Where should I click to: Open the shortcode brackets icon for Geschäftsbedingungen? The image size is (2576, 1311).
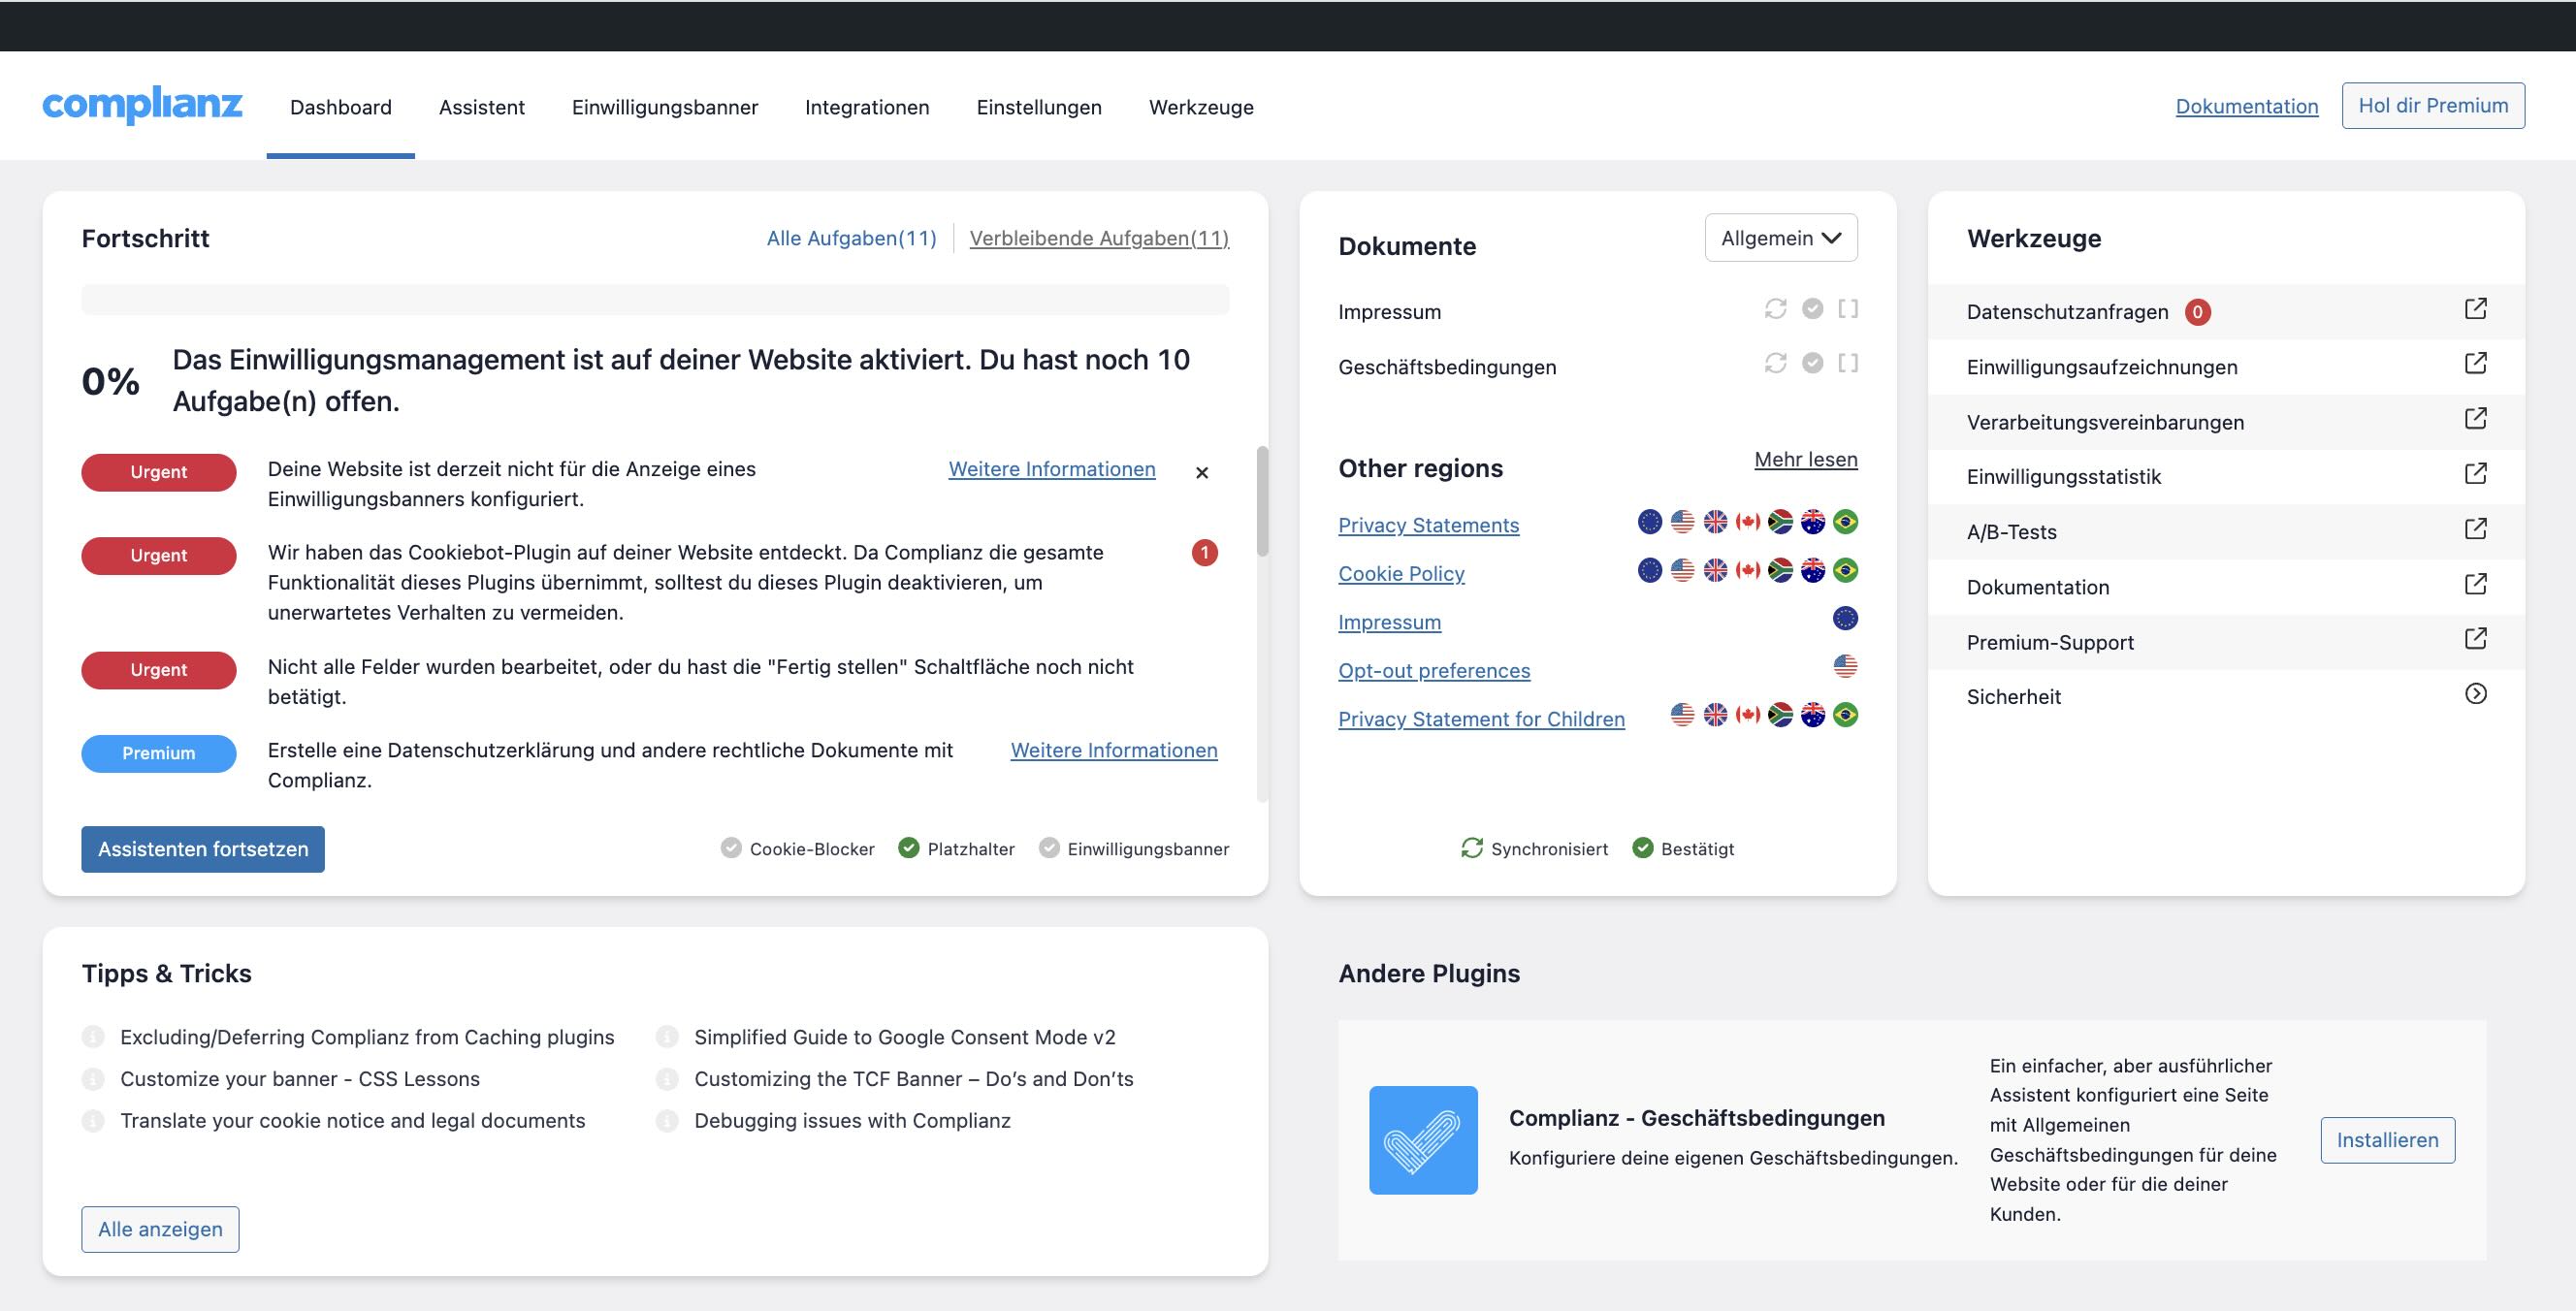[x=1848, y=365]
